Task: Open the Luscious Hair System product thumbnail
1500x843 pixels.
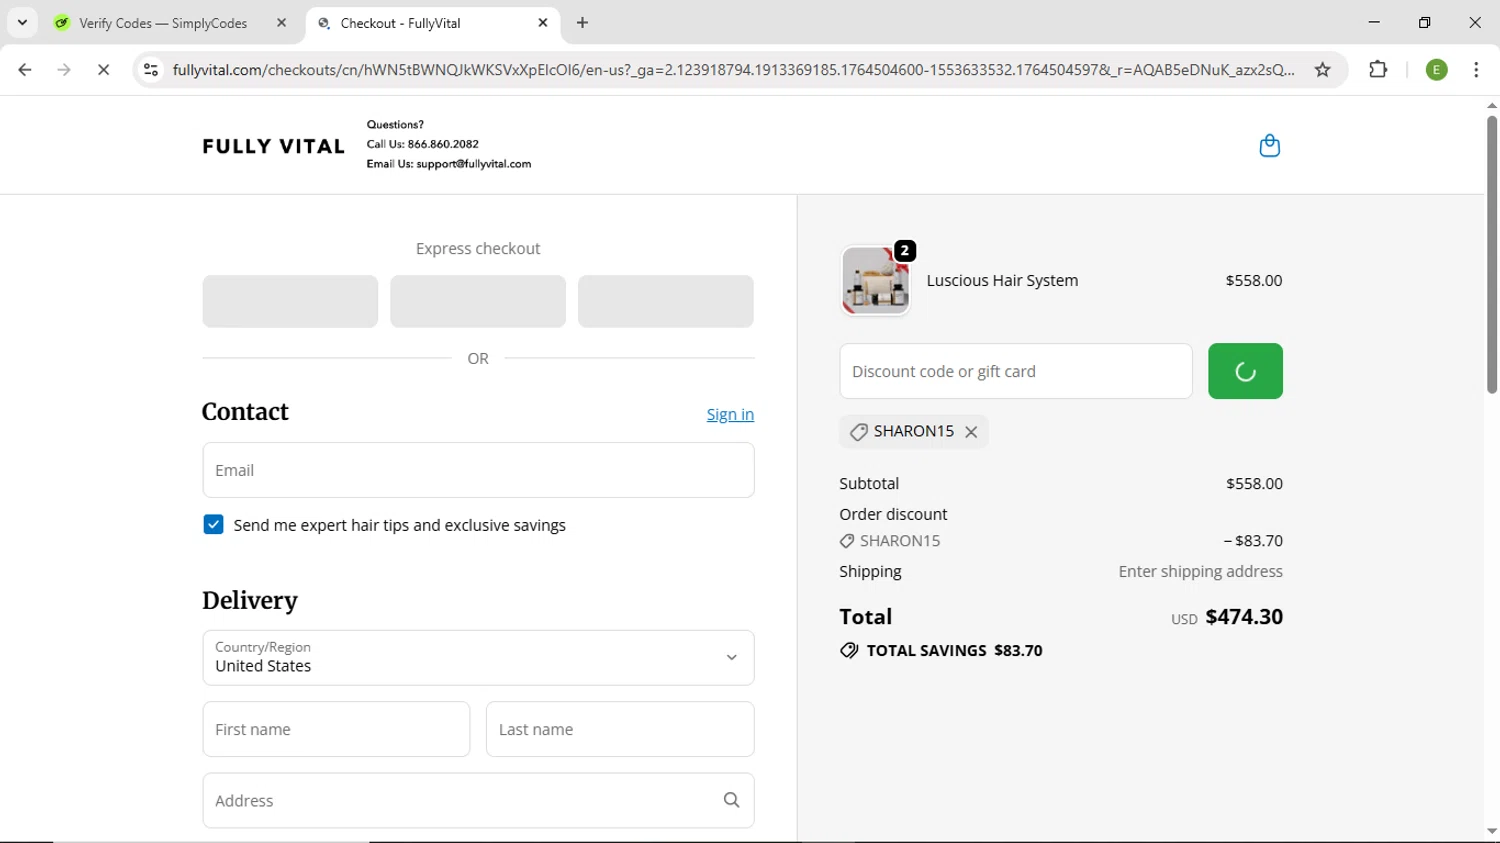Action: 876,281
